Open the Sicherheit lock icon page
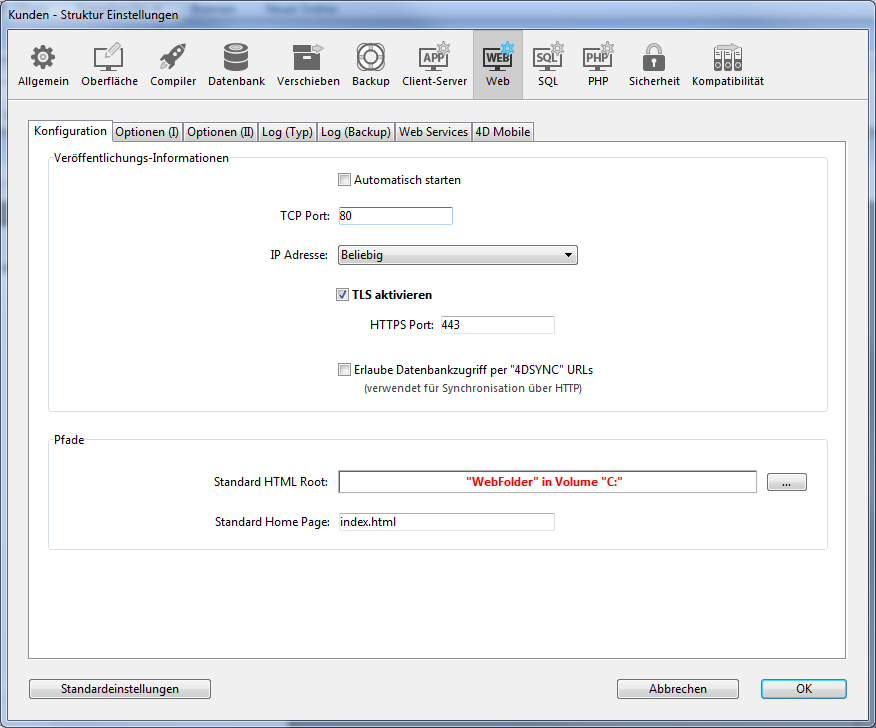The width and height of the screenshot is (876, 728). (654, 65)
